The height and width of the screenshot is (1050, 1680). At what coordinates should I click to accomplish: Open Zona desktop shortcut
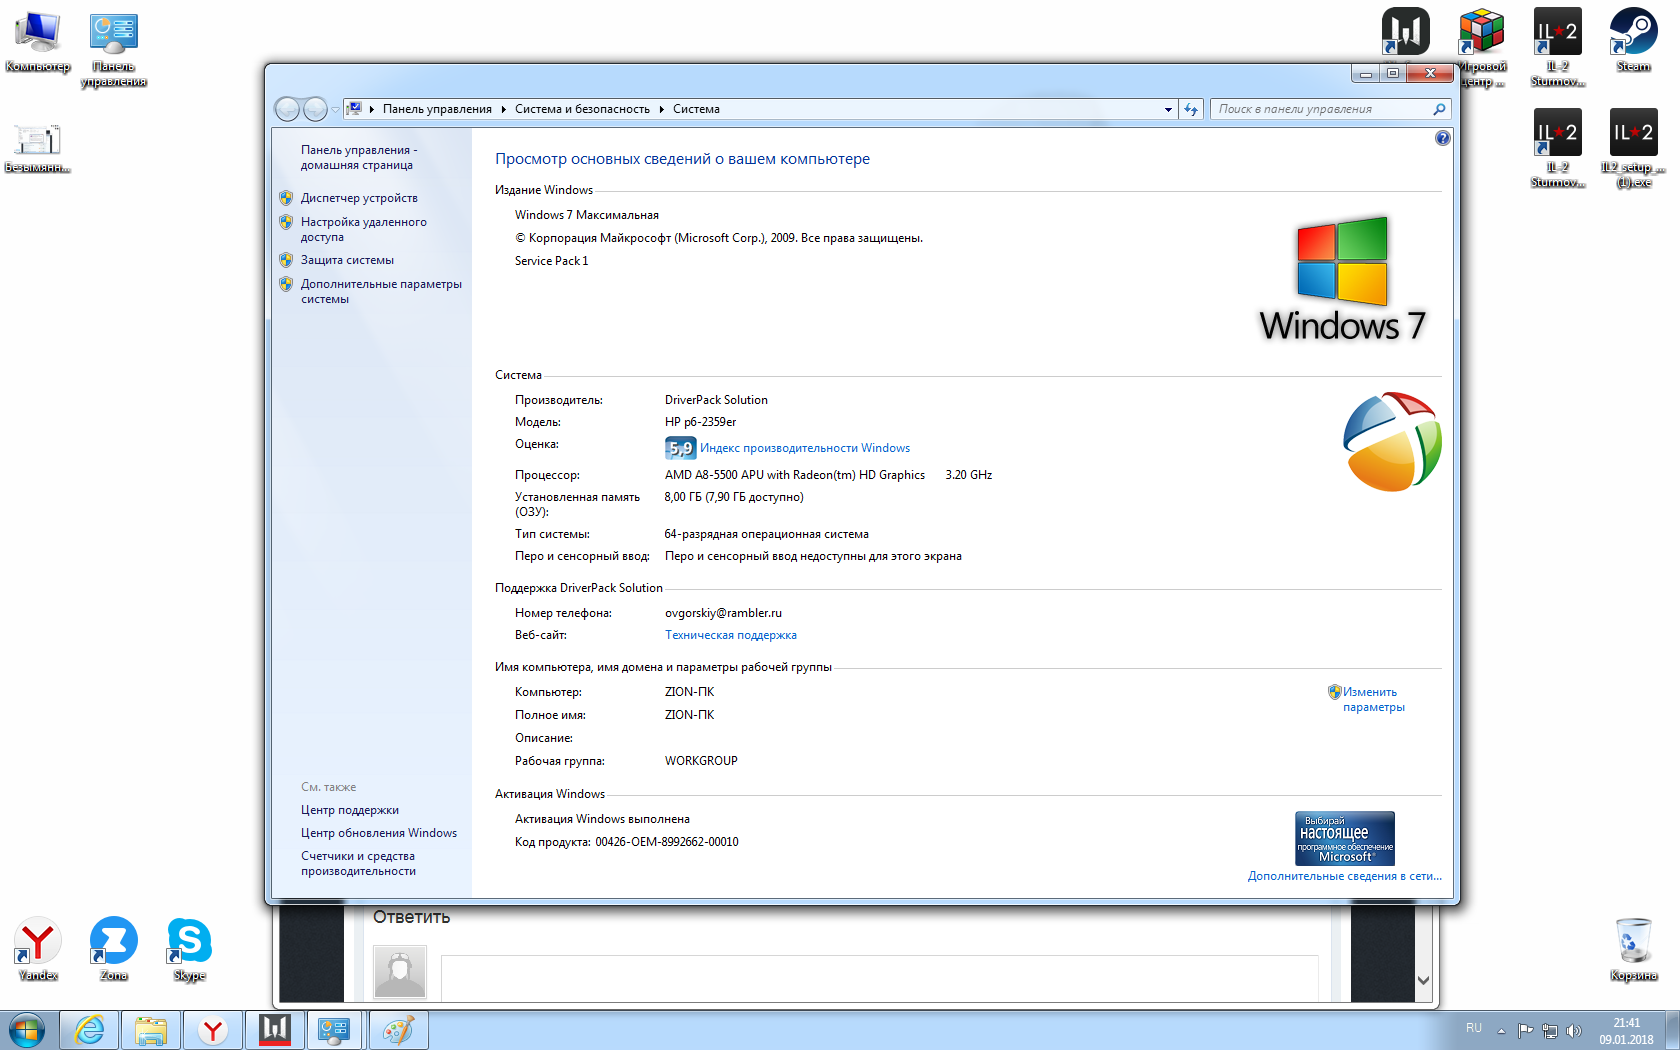pos(114,949)
